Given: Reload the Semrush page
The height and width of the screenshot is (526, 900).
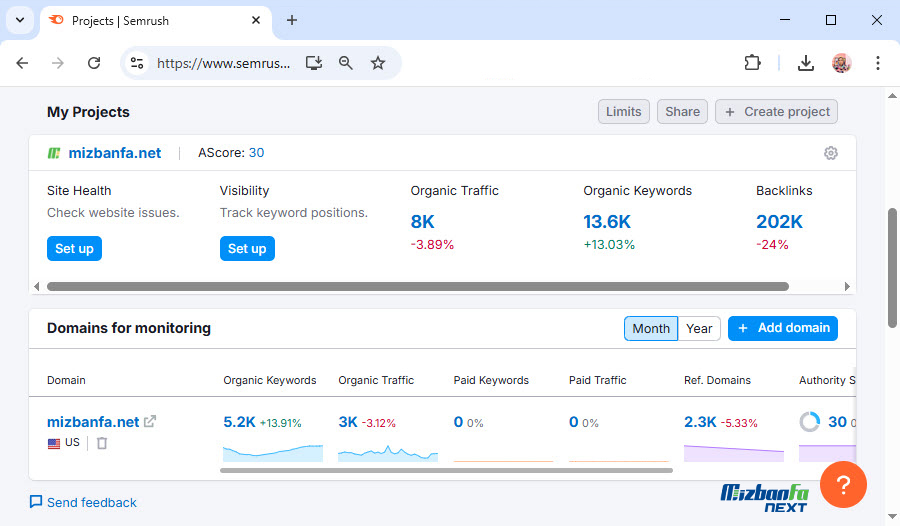Looking at the screenshot, I should [x=94, y=63].
